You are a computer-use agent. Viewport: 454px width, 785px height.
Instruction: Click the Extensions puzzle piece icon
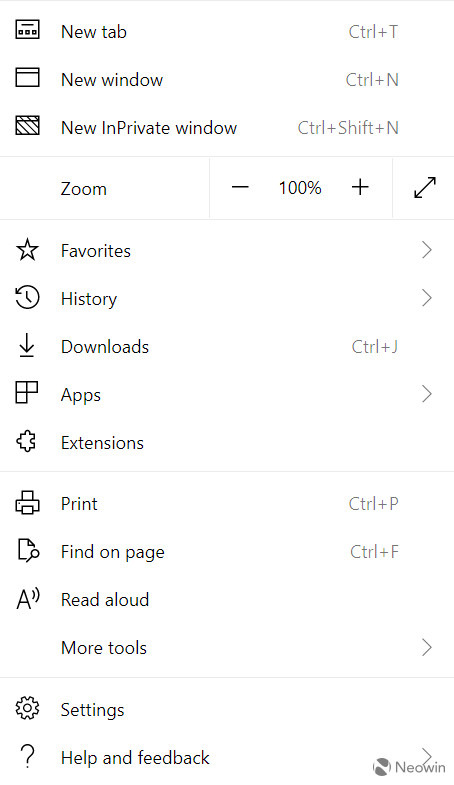pos(27,442)
